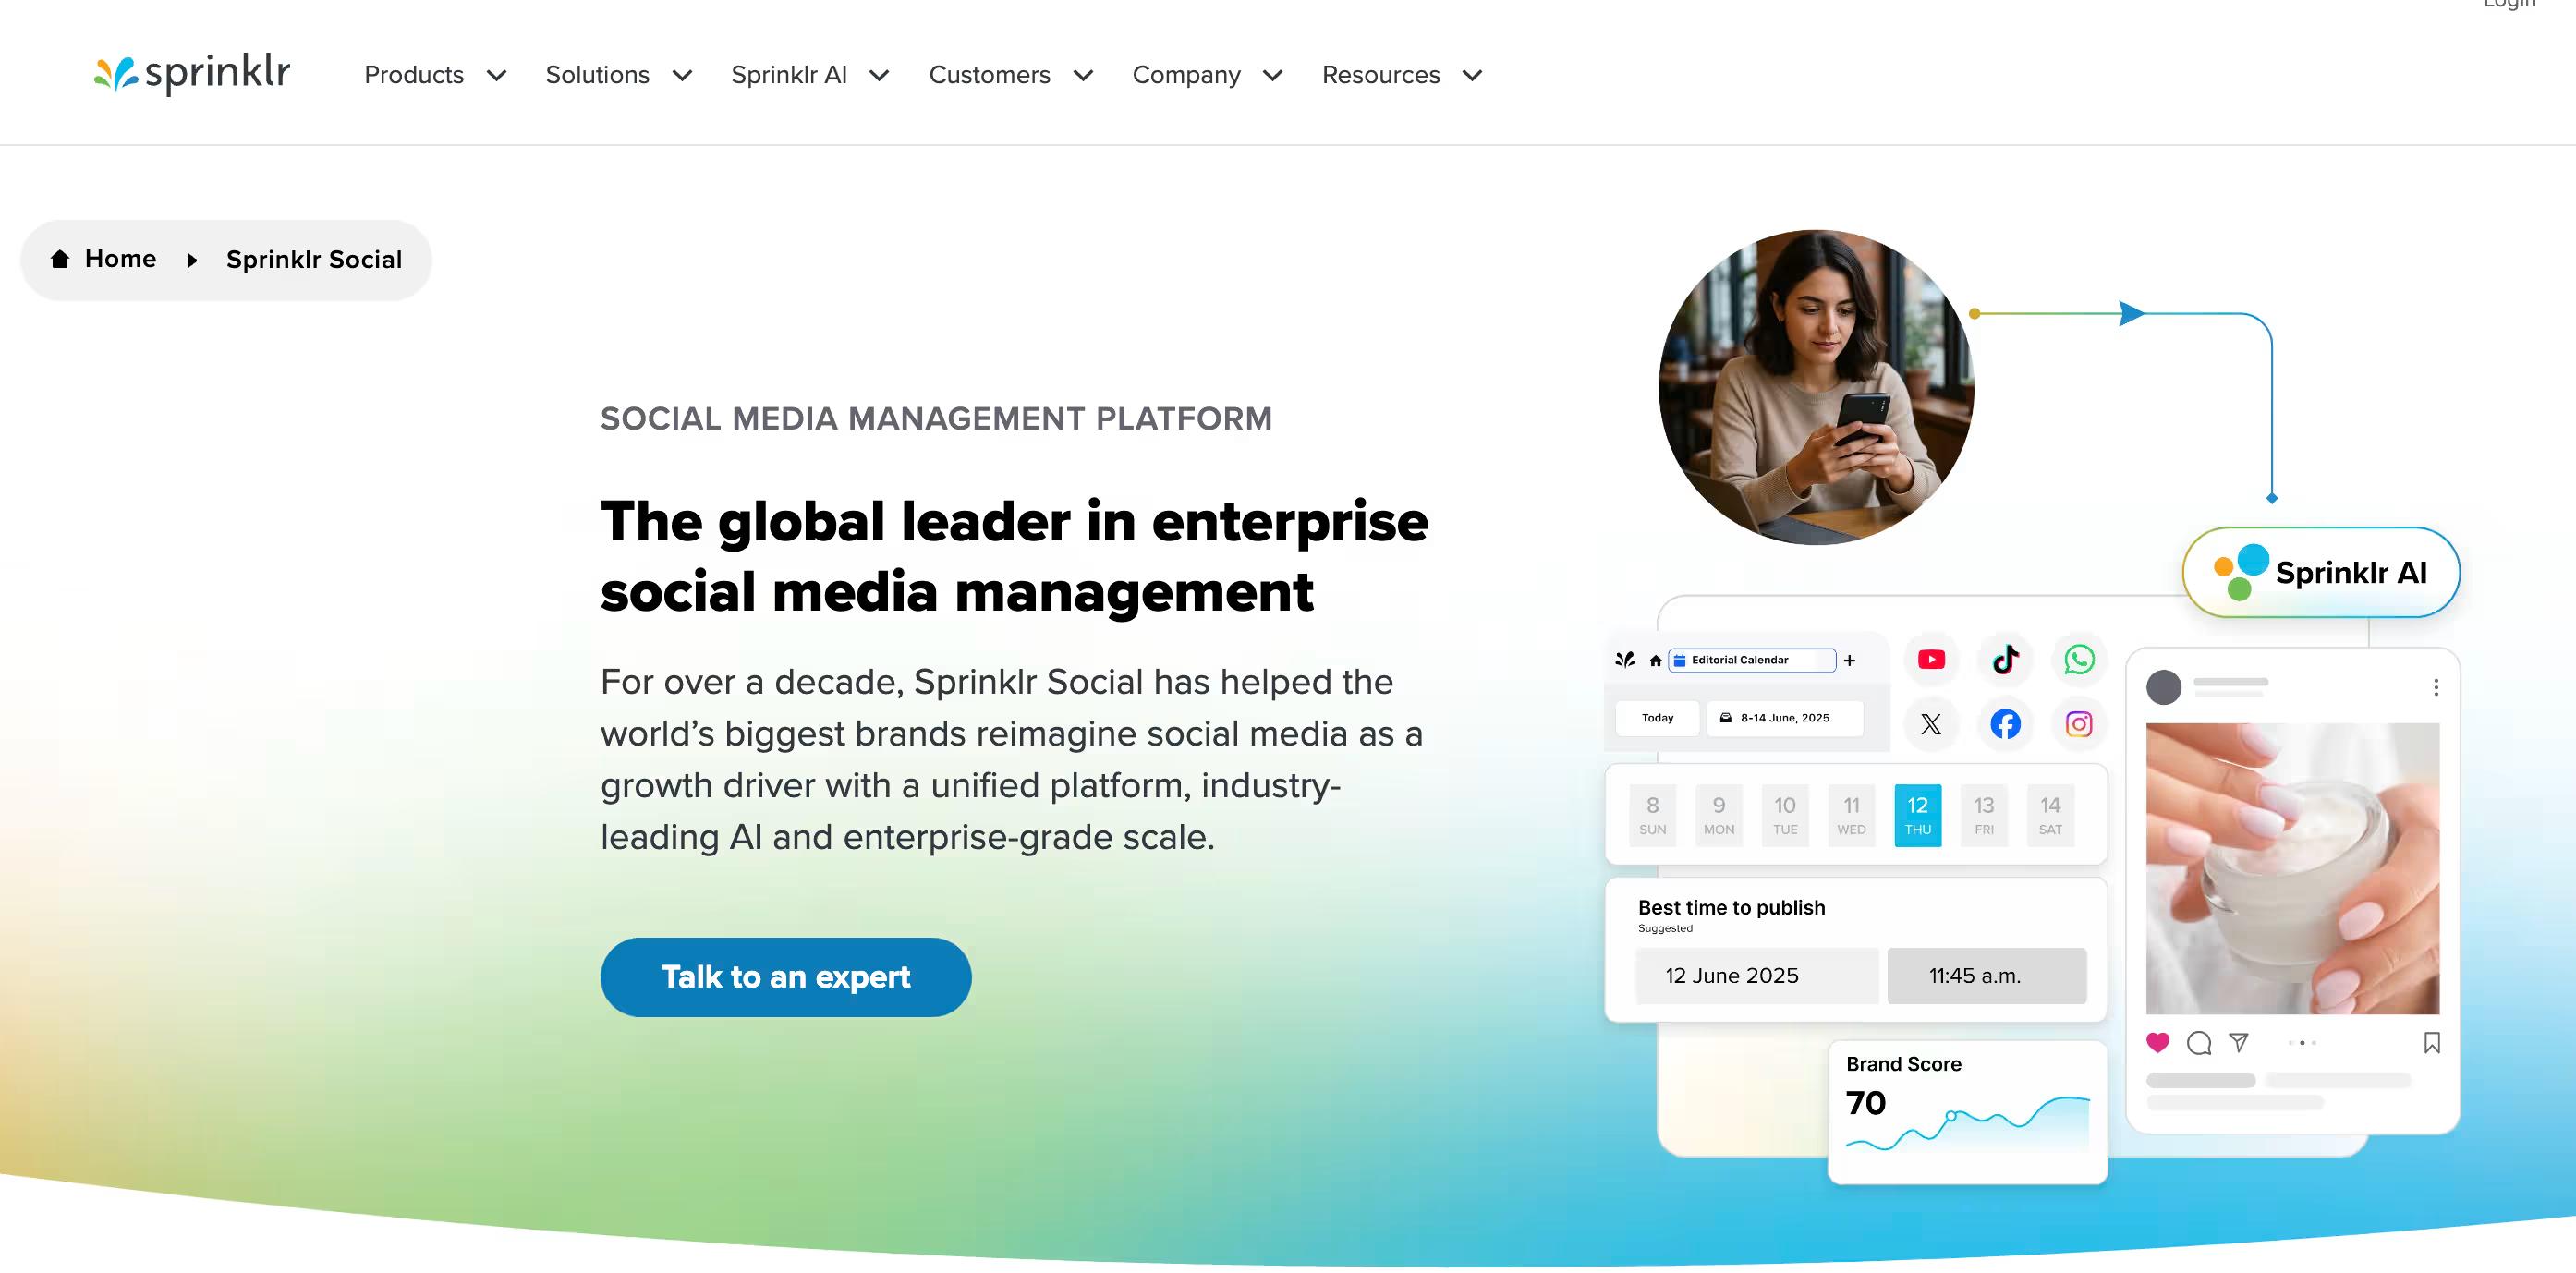Image resolution: width=2576 pixels, height=1273 pixels.
Task: Click the share send icon
Action: pos(2239,1043)
